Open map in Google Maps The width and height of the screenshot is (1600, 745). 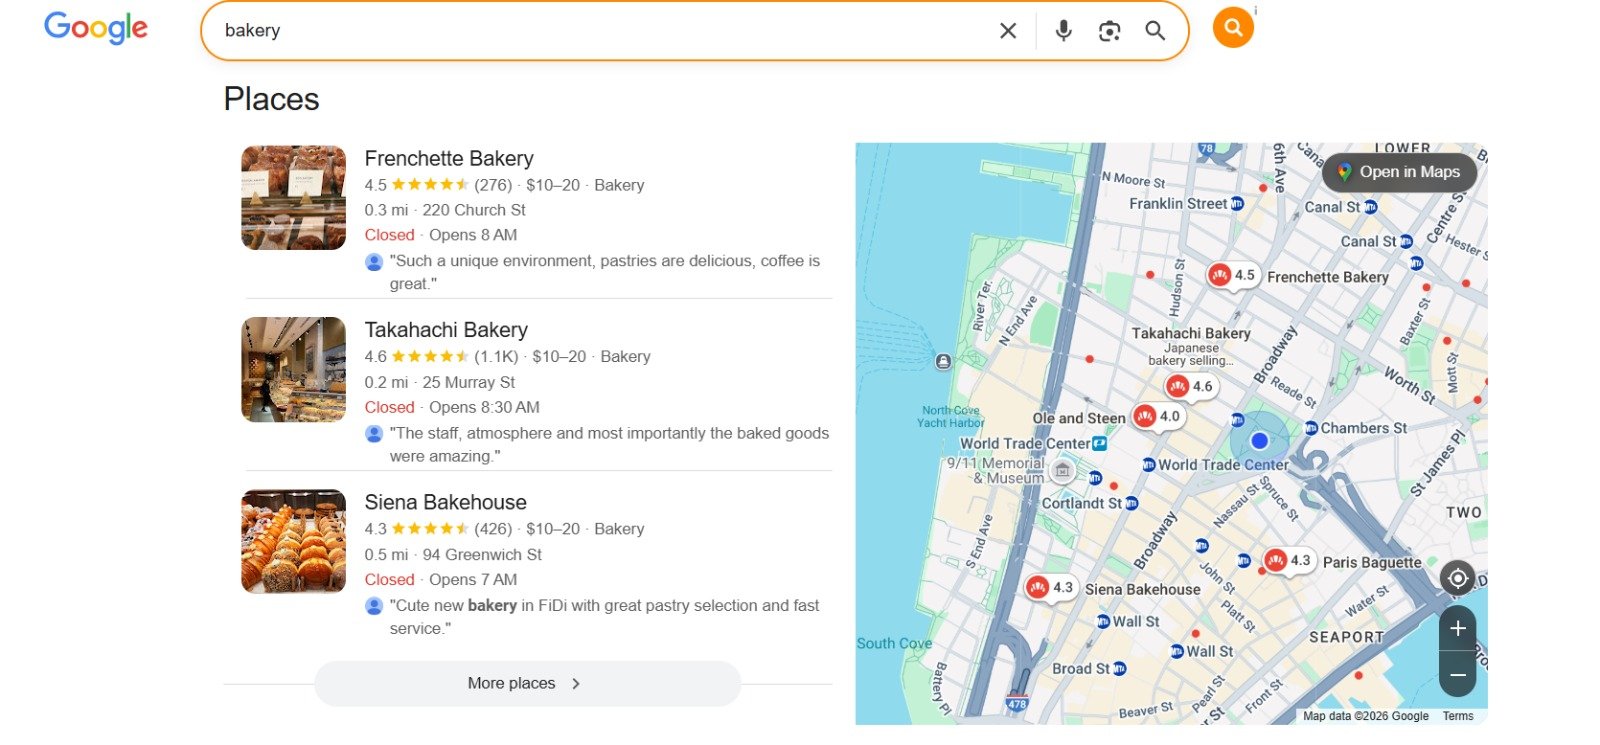[x=1398, y=172]
